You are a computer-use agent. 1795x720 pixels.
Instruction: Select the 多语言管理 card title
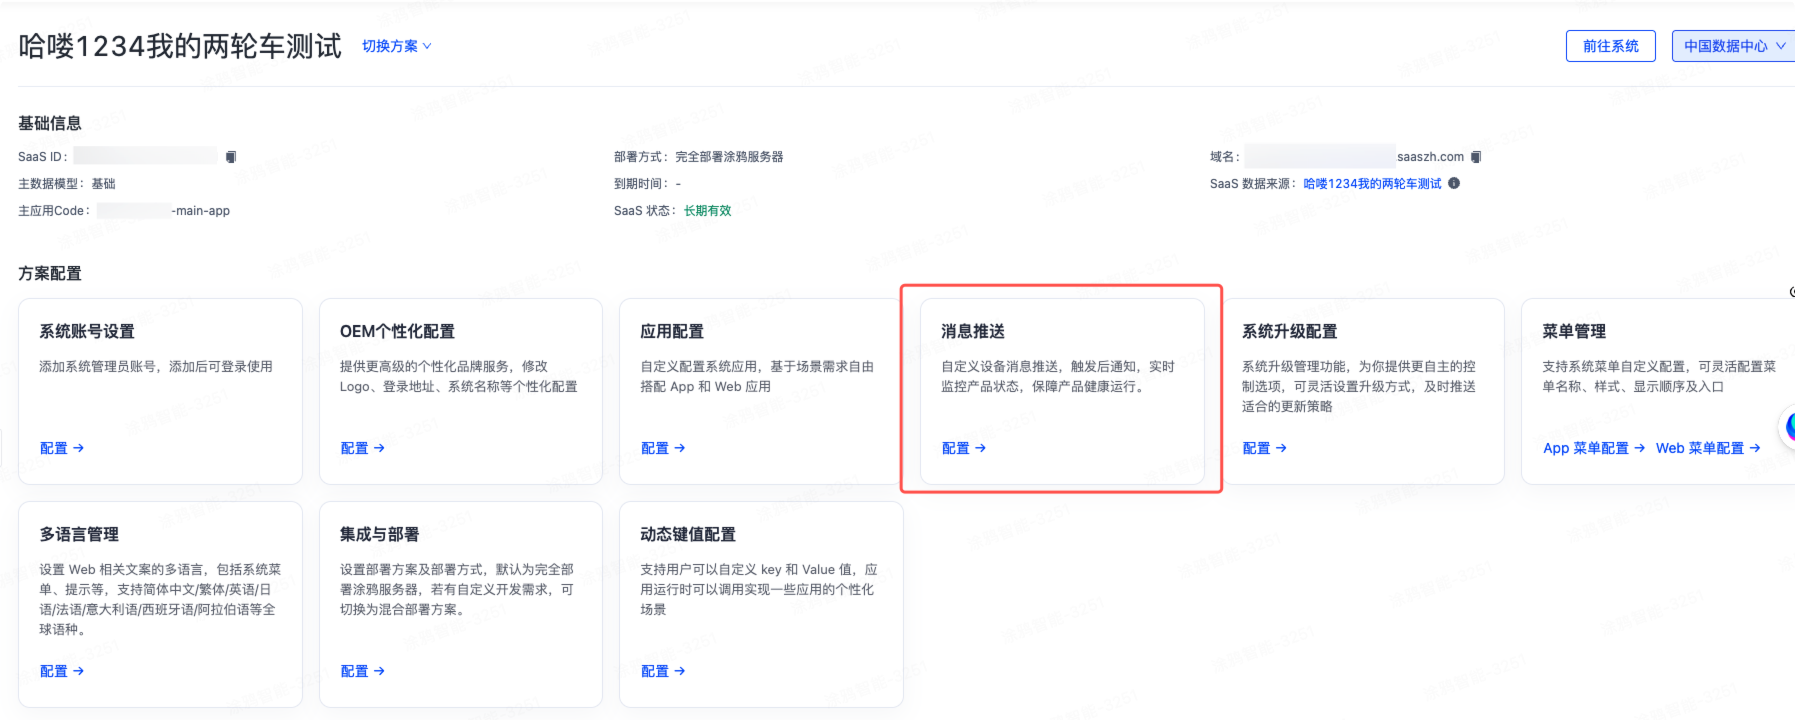79,534
